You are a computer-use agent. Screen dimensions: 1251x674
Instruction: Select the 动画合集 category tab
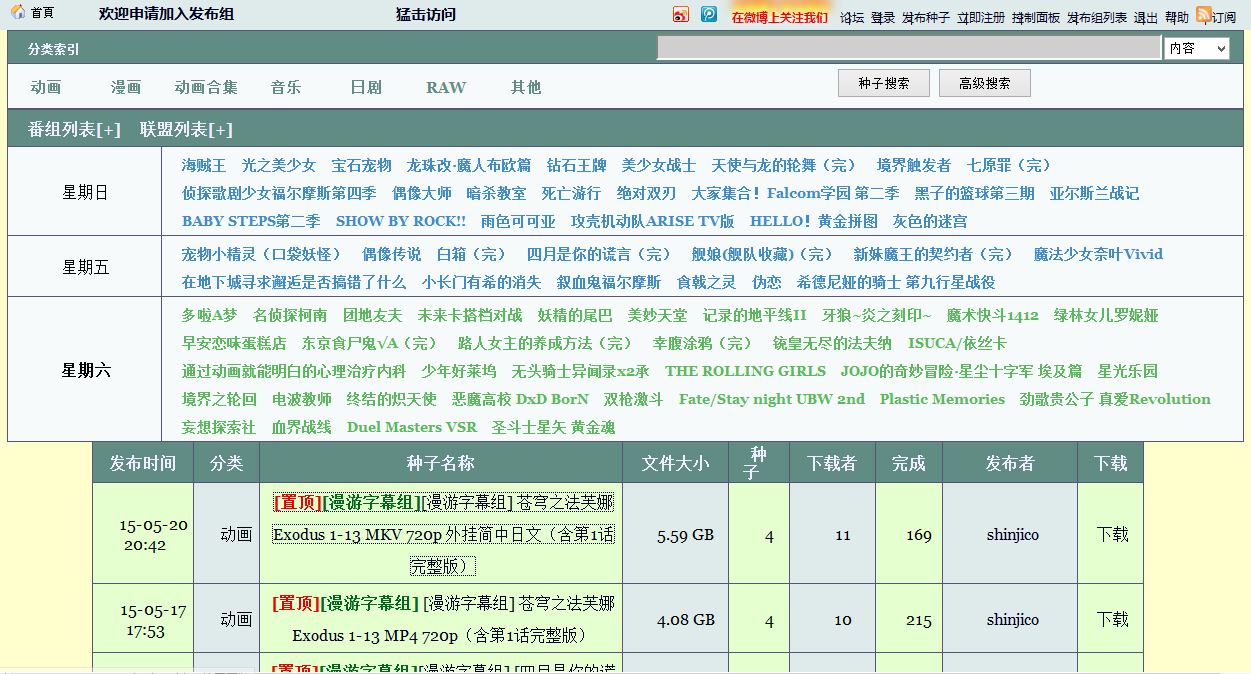tap(206, 87)
